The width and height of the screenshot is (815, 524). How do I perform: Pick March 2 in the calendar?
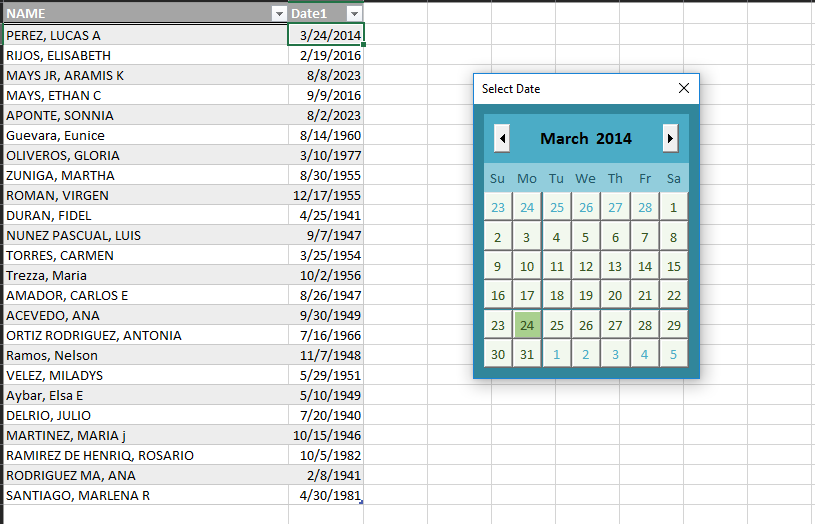coord(498,237)
